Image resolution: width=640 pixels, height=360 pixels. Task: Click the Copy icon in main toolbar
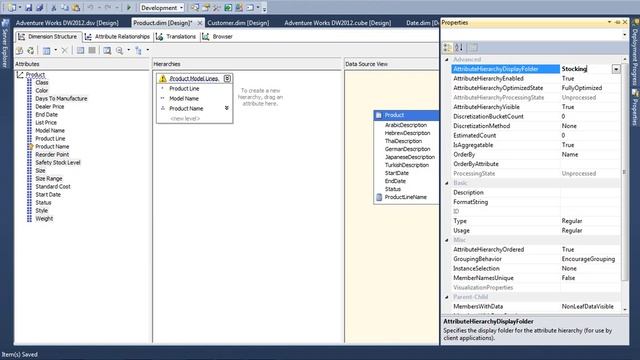[x=64, y=7]
